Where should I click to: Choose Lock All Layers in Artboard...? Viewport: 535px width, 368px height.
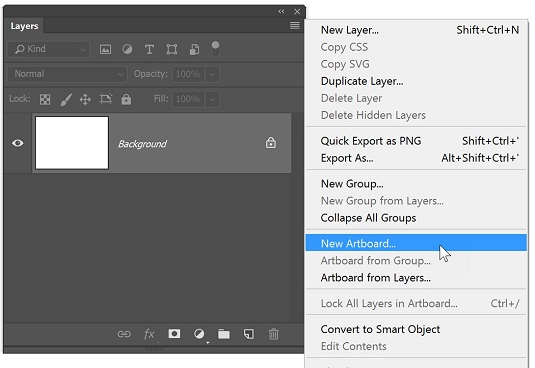tap(416, 303)
